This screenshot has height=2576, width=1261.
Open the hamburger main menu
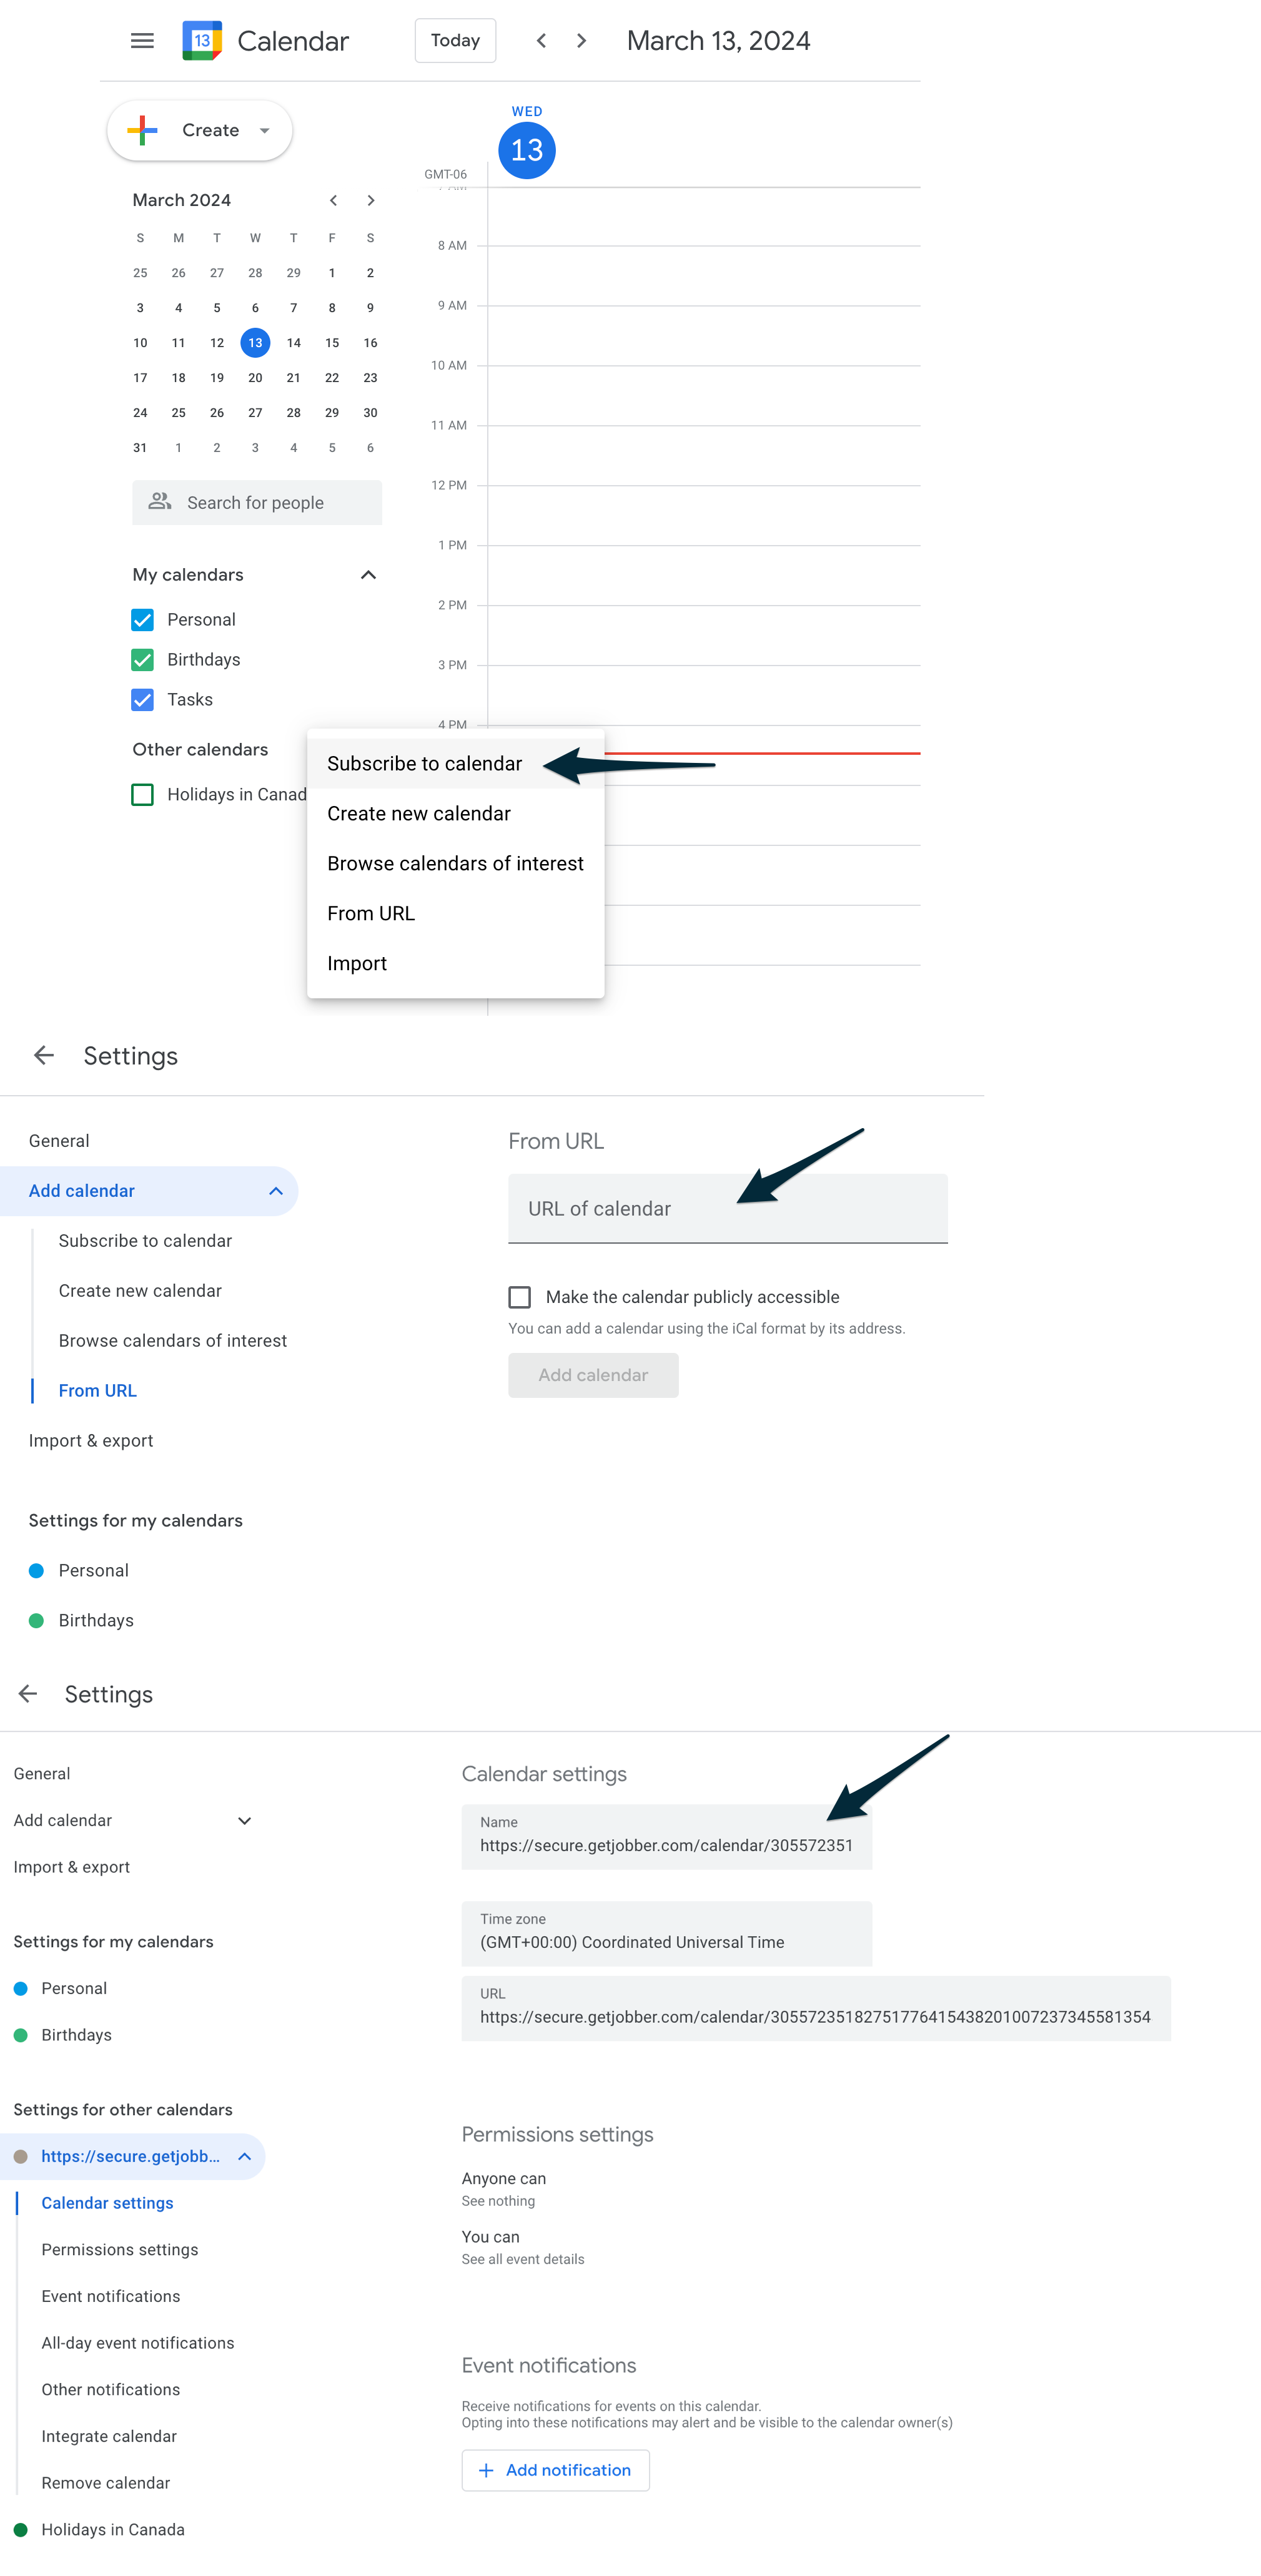pyautogui.click(x=142, y=41)
